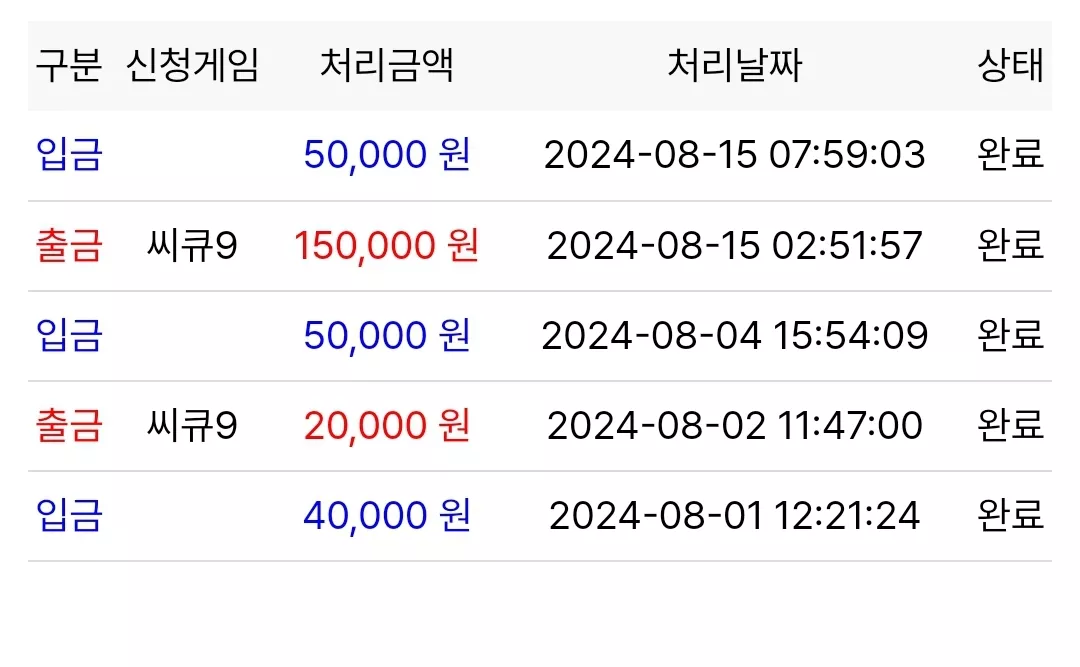Image resolution: width=1080 pixels, height=667 pixels.
Task: Select the date 2024-08-15 07:59:03
Action: 734,154
